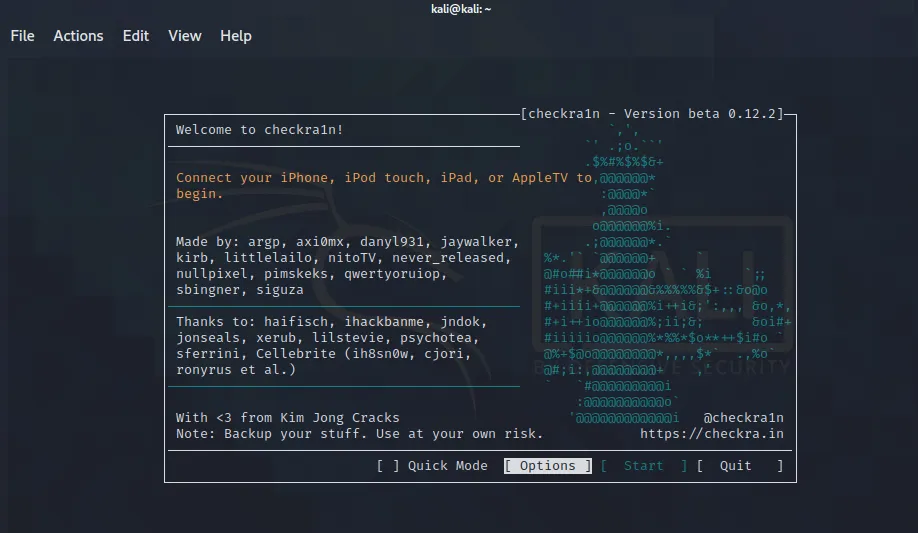
Task: Click the "Thanks to: haifisch" line
Action: click(331, 322)
